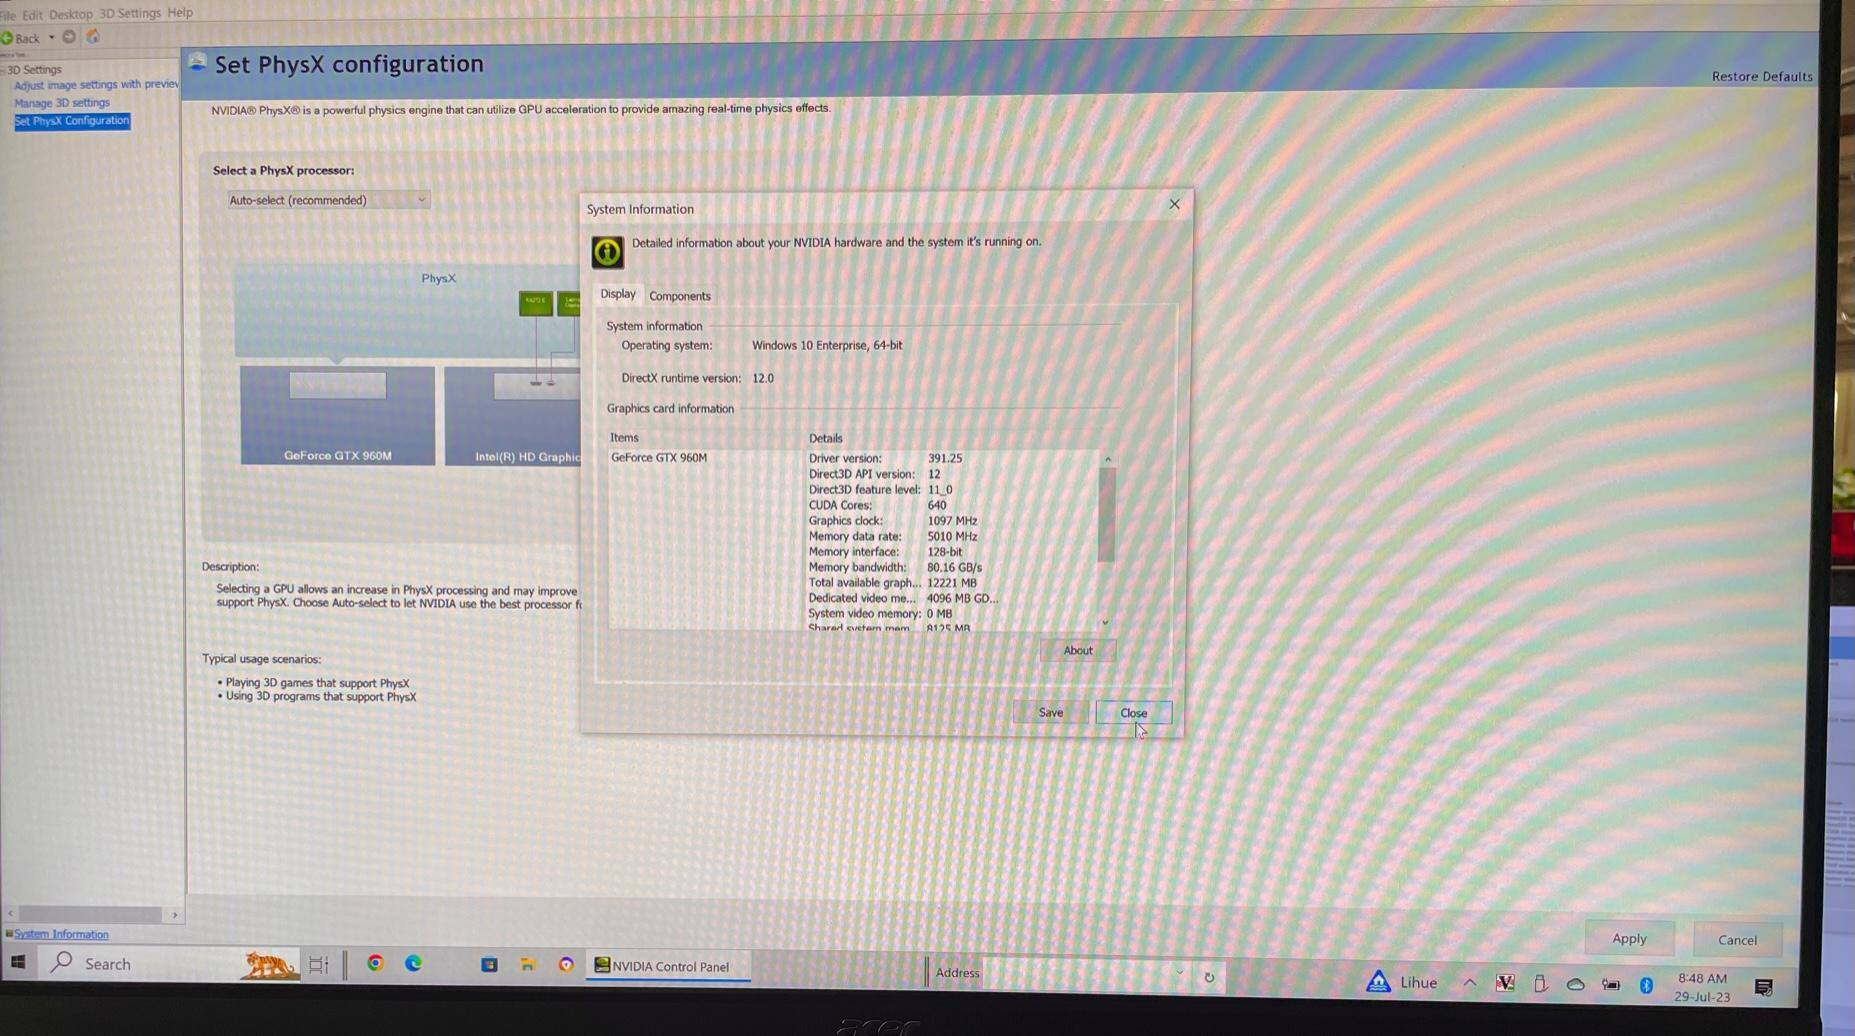
Task: Click the Task View icon on taskbar
Action: pyautogui.click(x=318, y=964)
